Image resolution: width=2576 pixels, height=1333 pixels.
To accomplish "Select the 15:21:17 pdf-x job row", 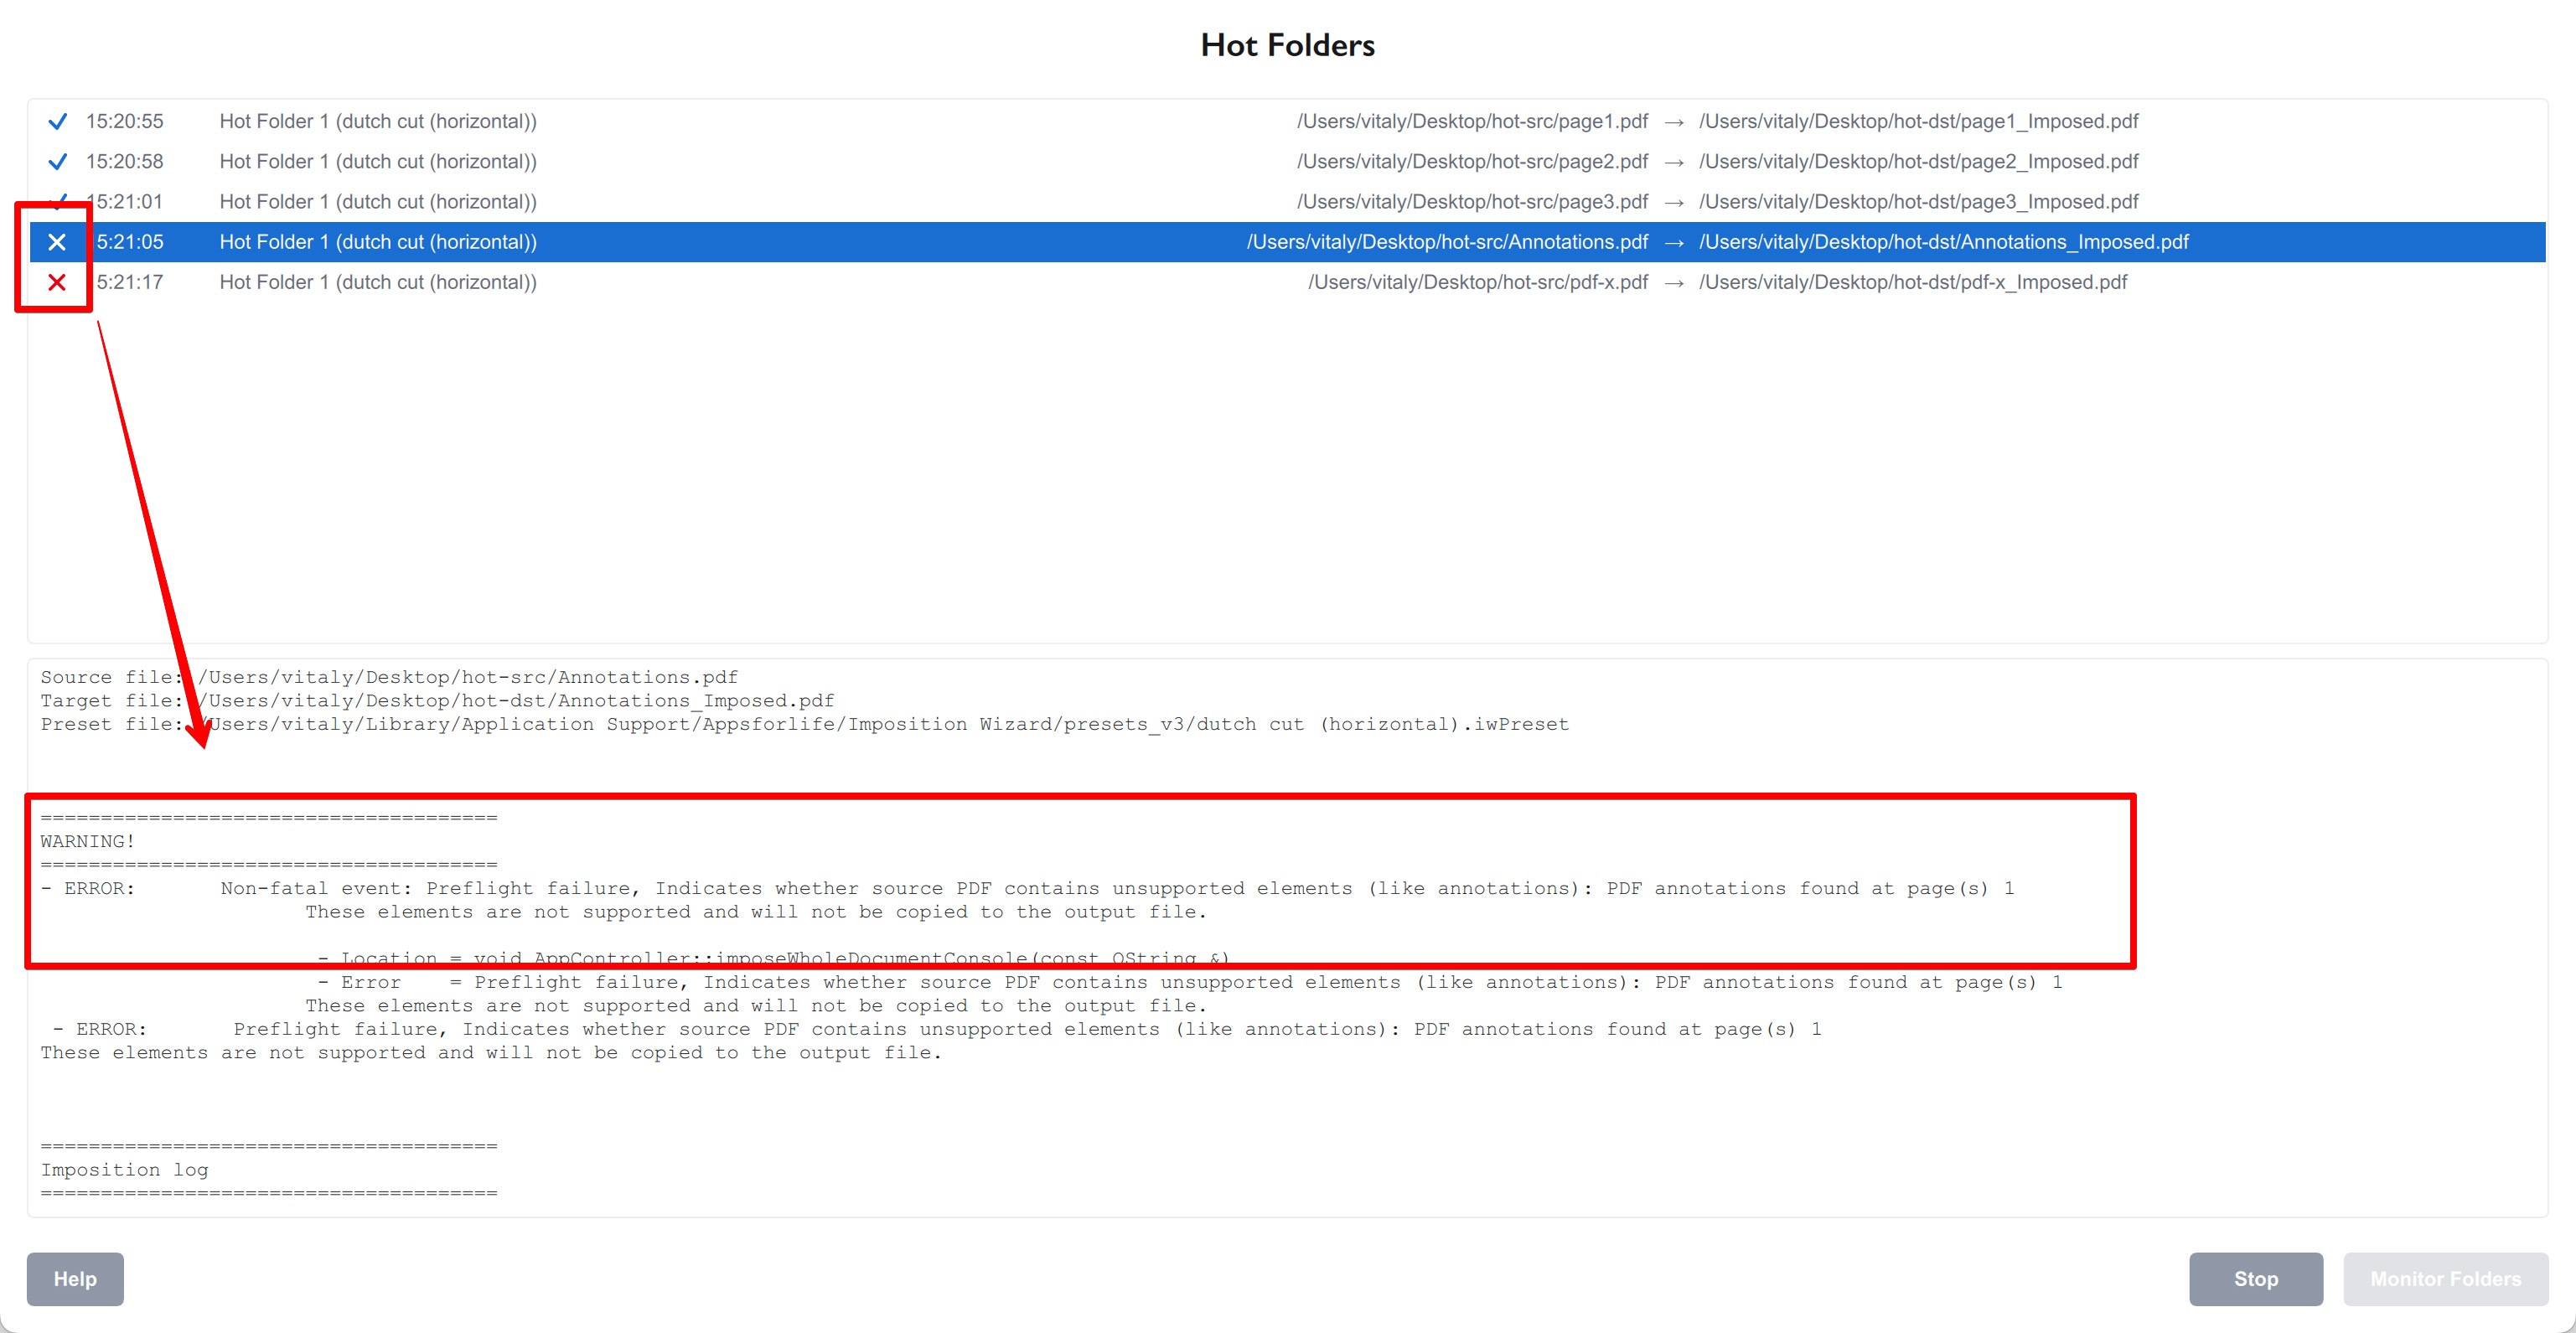I will (x=900, y=282).
